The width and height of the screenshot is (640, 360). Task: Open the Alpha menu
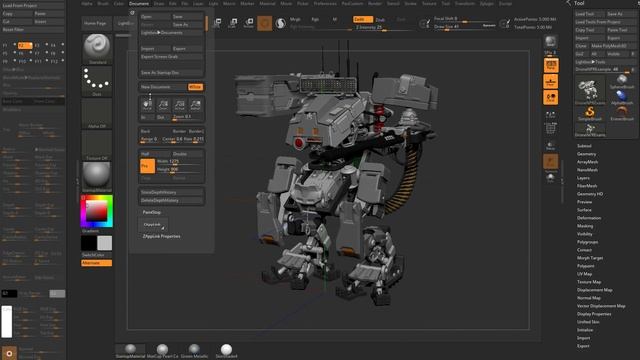click(87, 4)
